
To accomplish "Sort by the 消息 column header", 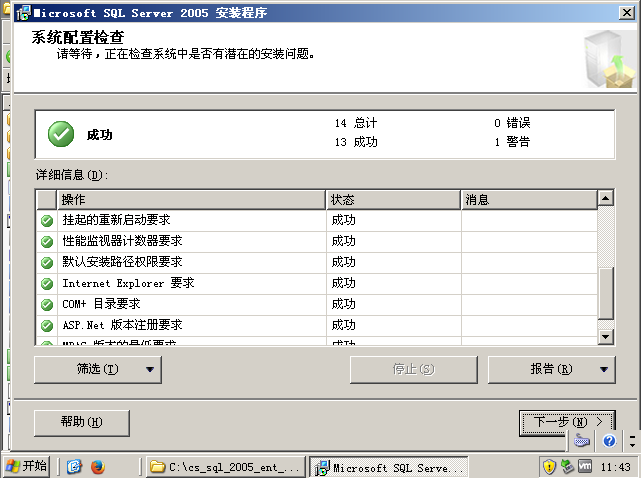I will click(x=529, y=200).
